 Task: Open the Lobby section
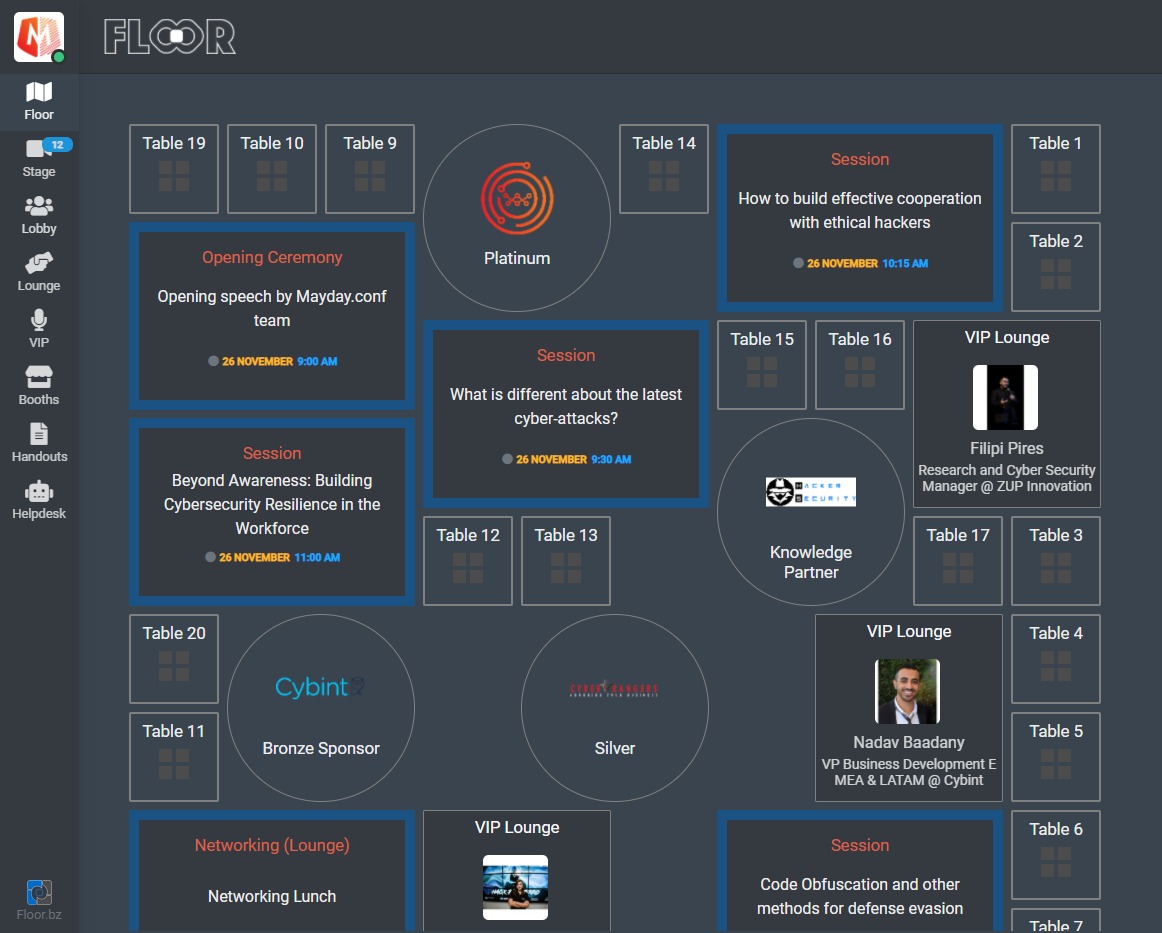click(x=39, y=216)
